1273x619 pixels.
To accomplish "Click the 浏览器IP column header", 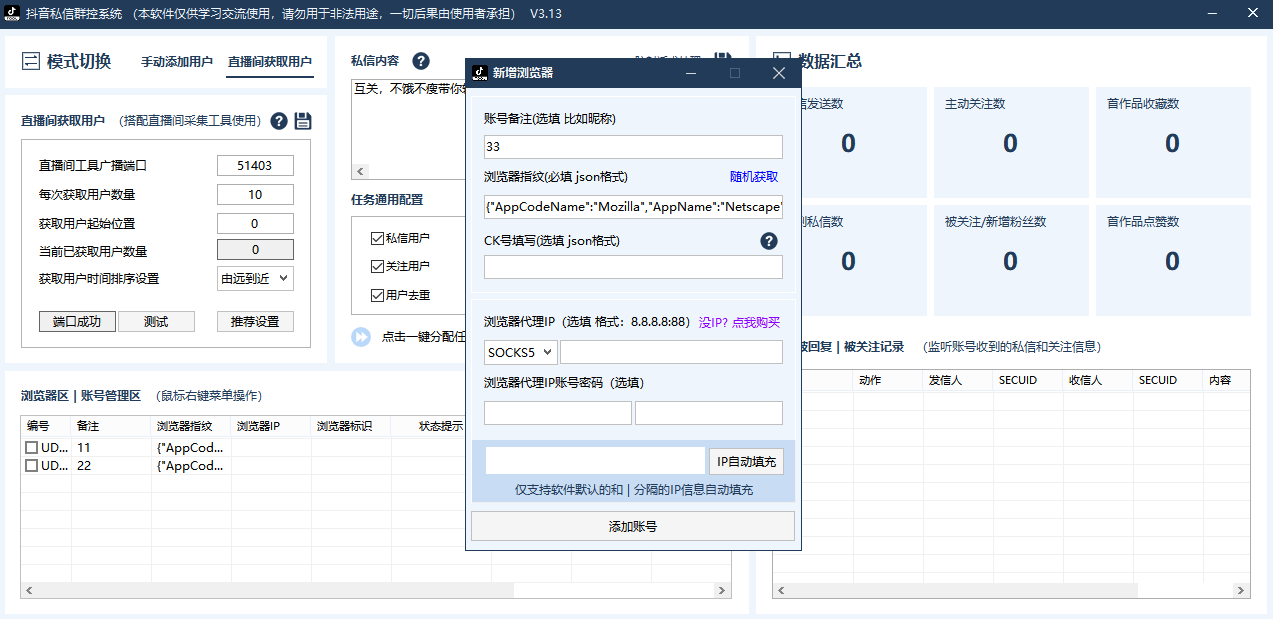I will point(271,426).
